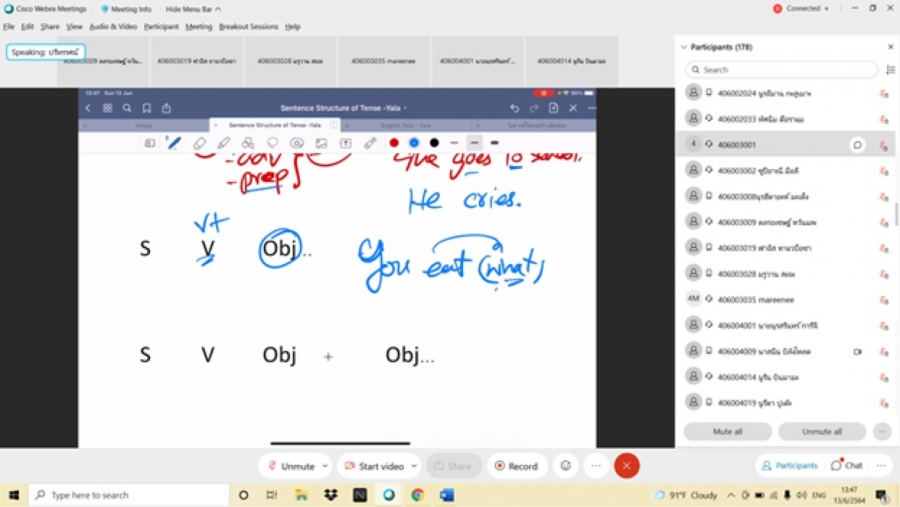Open the Audio & Video menu
Screen dimensions: 900x507
point(113,27)
